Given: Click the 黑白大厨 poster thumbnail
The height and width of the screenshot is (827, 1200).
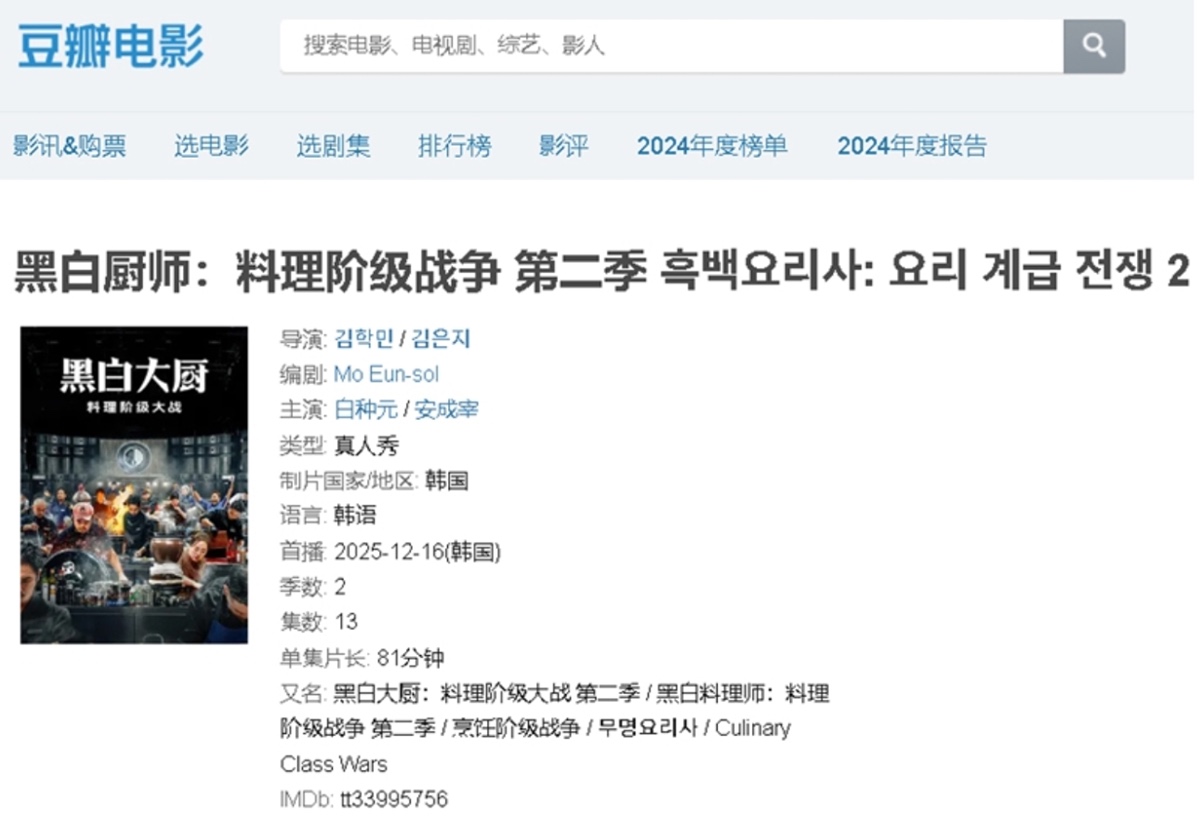Looking at the screenshot, I should coord(134,485).
